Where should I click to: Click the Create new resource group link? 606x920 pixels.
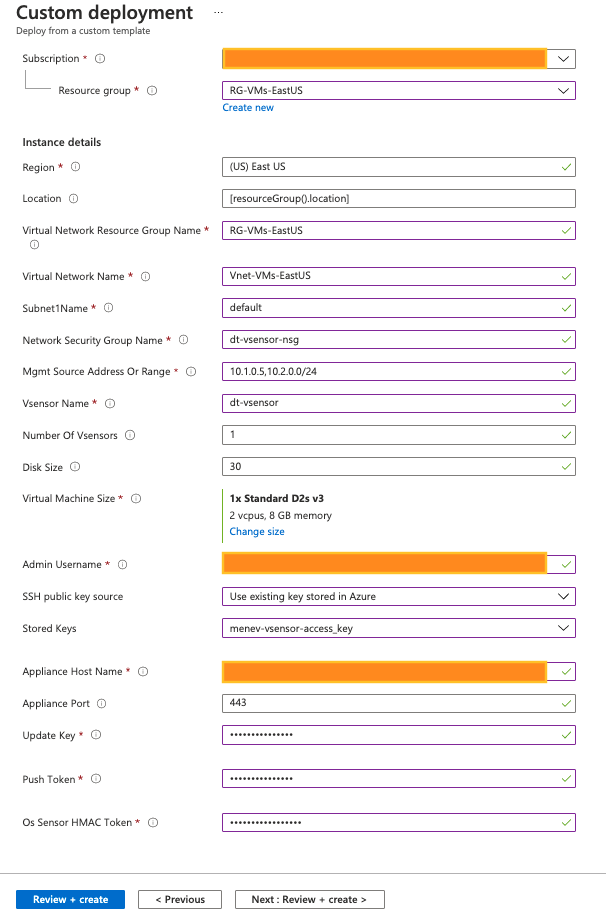coord(248,107)
